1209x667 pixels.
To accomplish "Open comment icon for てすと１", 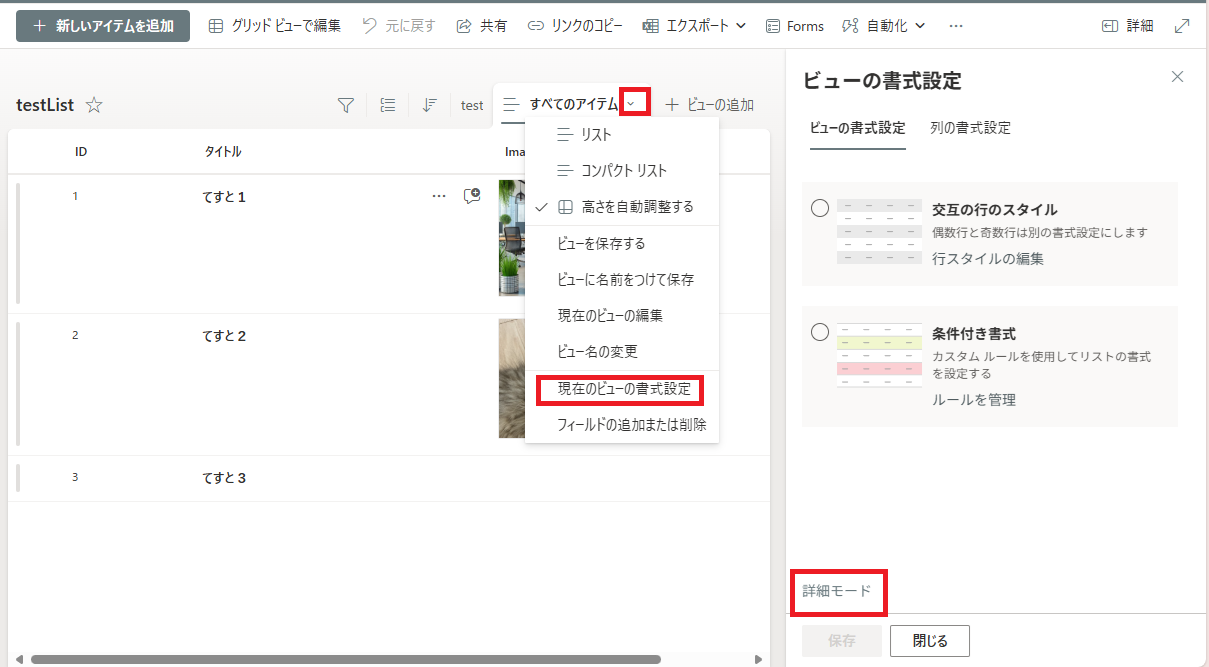I will [472, 196].
